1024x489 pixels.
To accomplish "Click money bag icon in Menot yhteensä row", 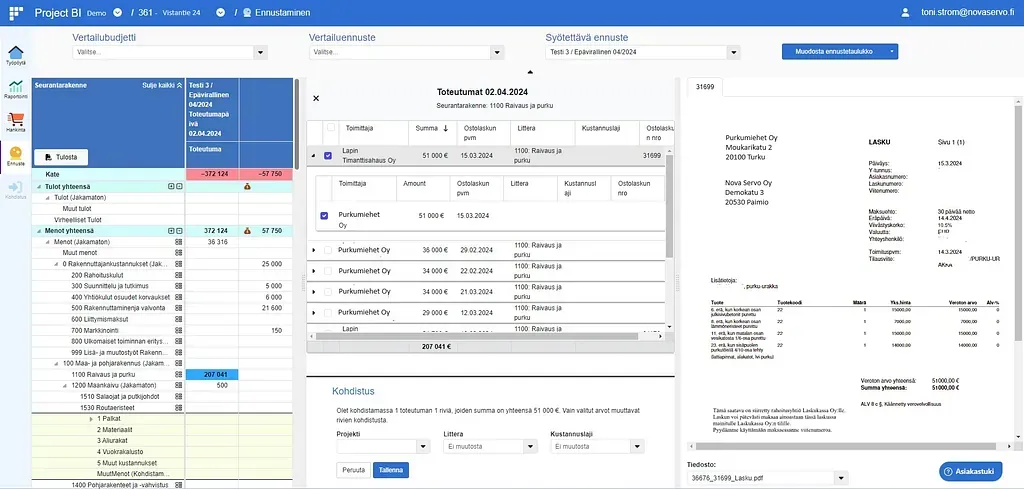I will coord(248,230).
